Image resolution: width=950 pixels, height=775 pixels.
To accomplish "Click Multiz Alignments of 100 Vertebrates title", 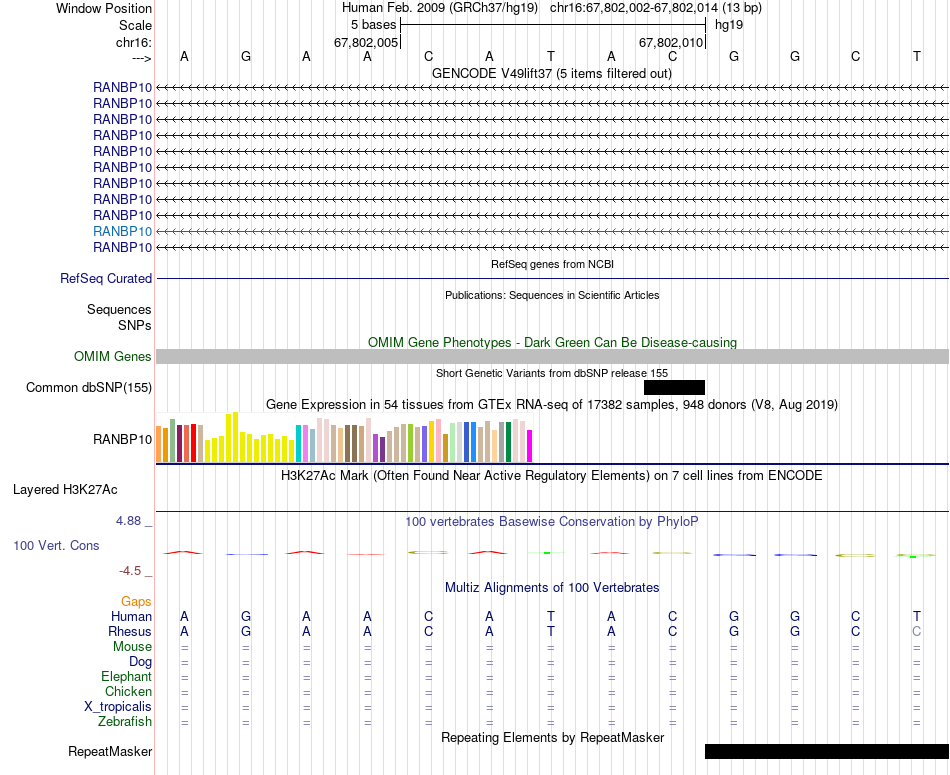I will (x=552, y=587).
